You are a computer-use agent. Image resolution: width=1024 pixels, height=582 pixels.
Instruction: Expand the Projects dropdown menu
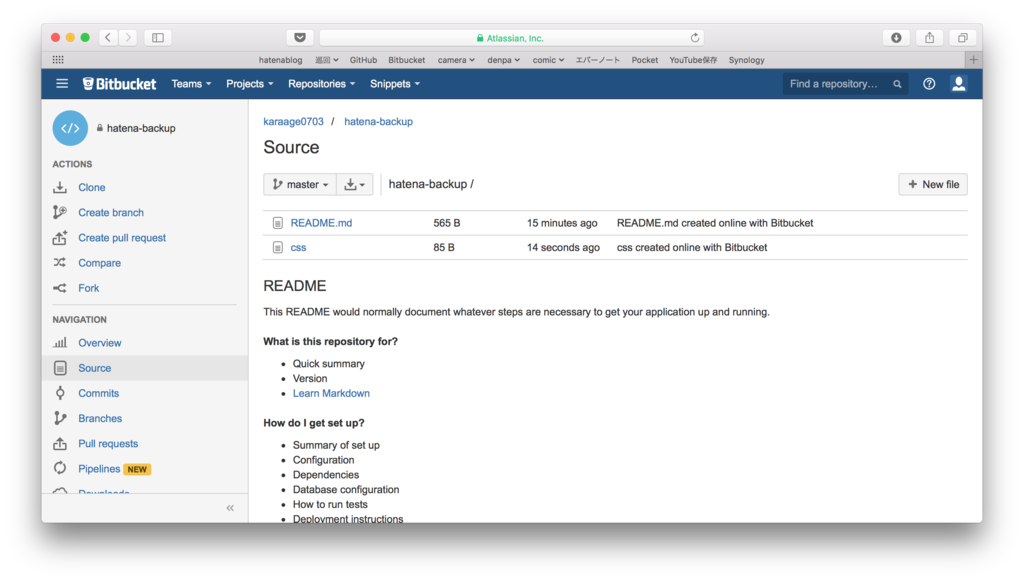[x=249, y=84]
